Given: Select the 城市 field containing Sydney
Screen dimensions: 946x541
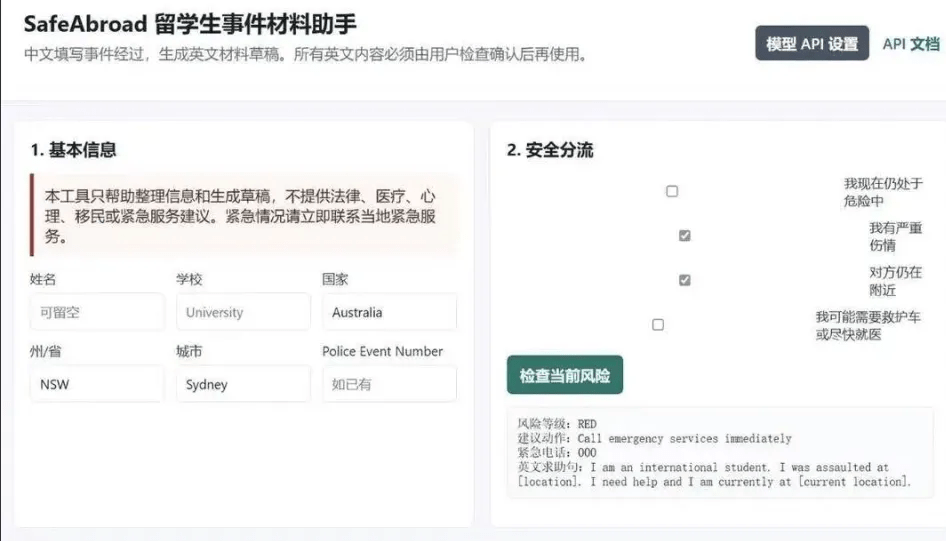Looking at the screenshot, I should click(x=243, y=384).
